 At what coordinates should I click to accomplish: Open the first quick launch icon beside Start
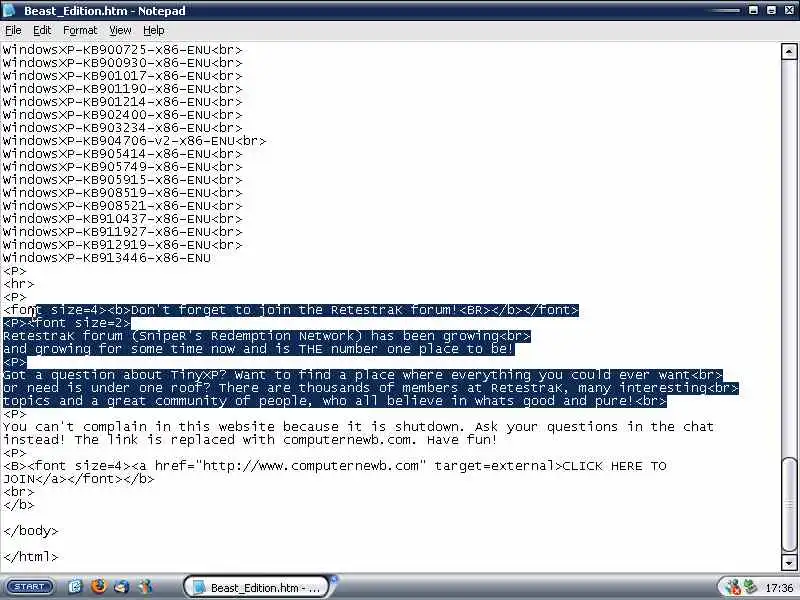pyautogui.click(x=75, y=587)
